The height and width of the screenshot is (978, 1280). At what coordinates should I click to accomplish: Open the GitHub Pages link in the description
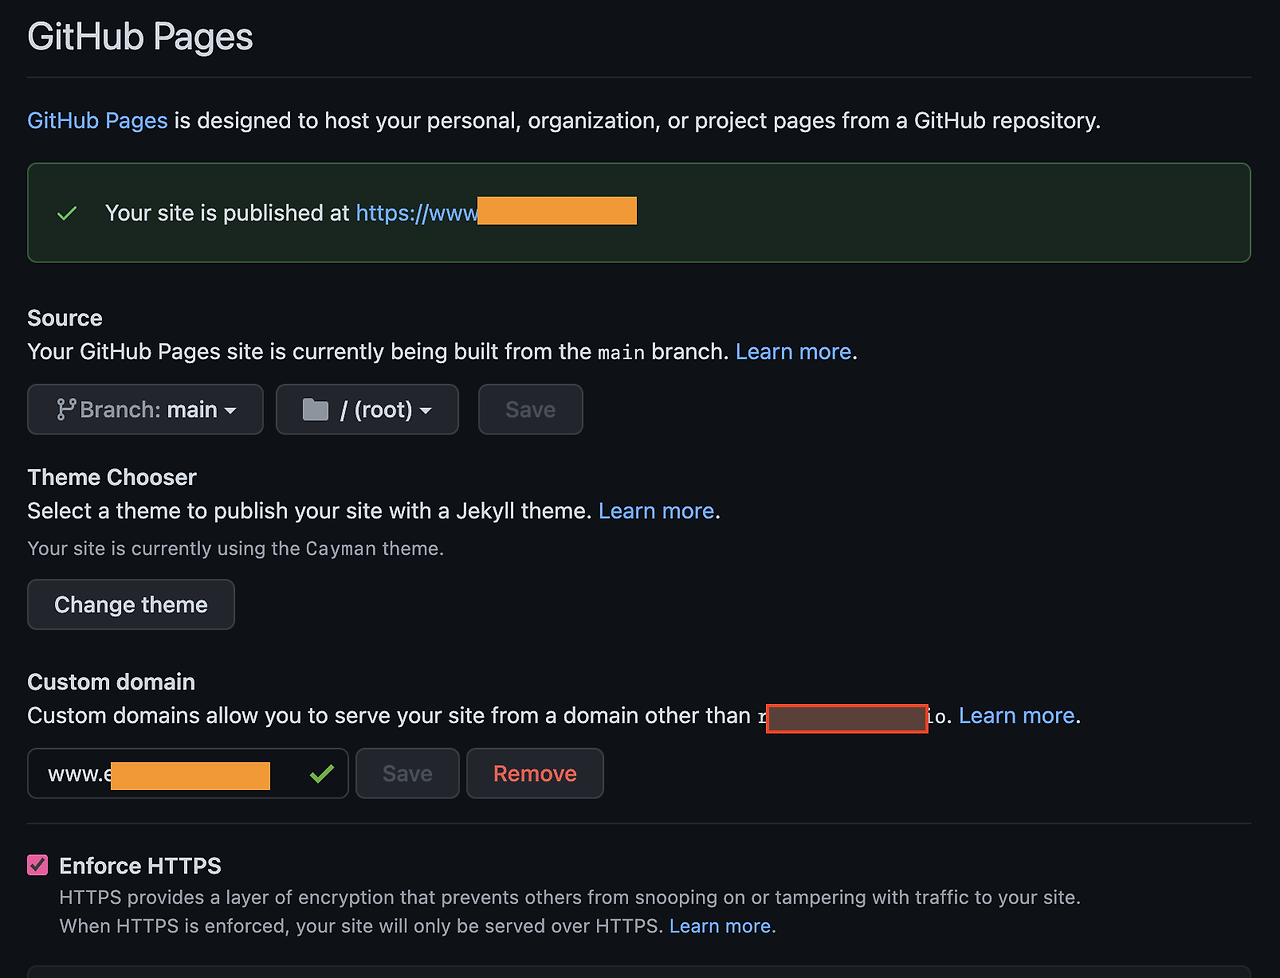tap(97, 120)
